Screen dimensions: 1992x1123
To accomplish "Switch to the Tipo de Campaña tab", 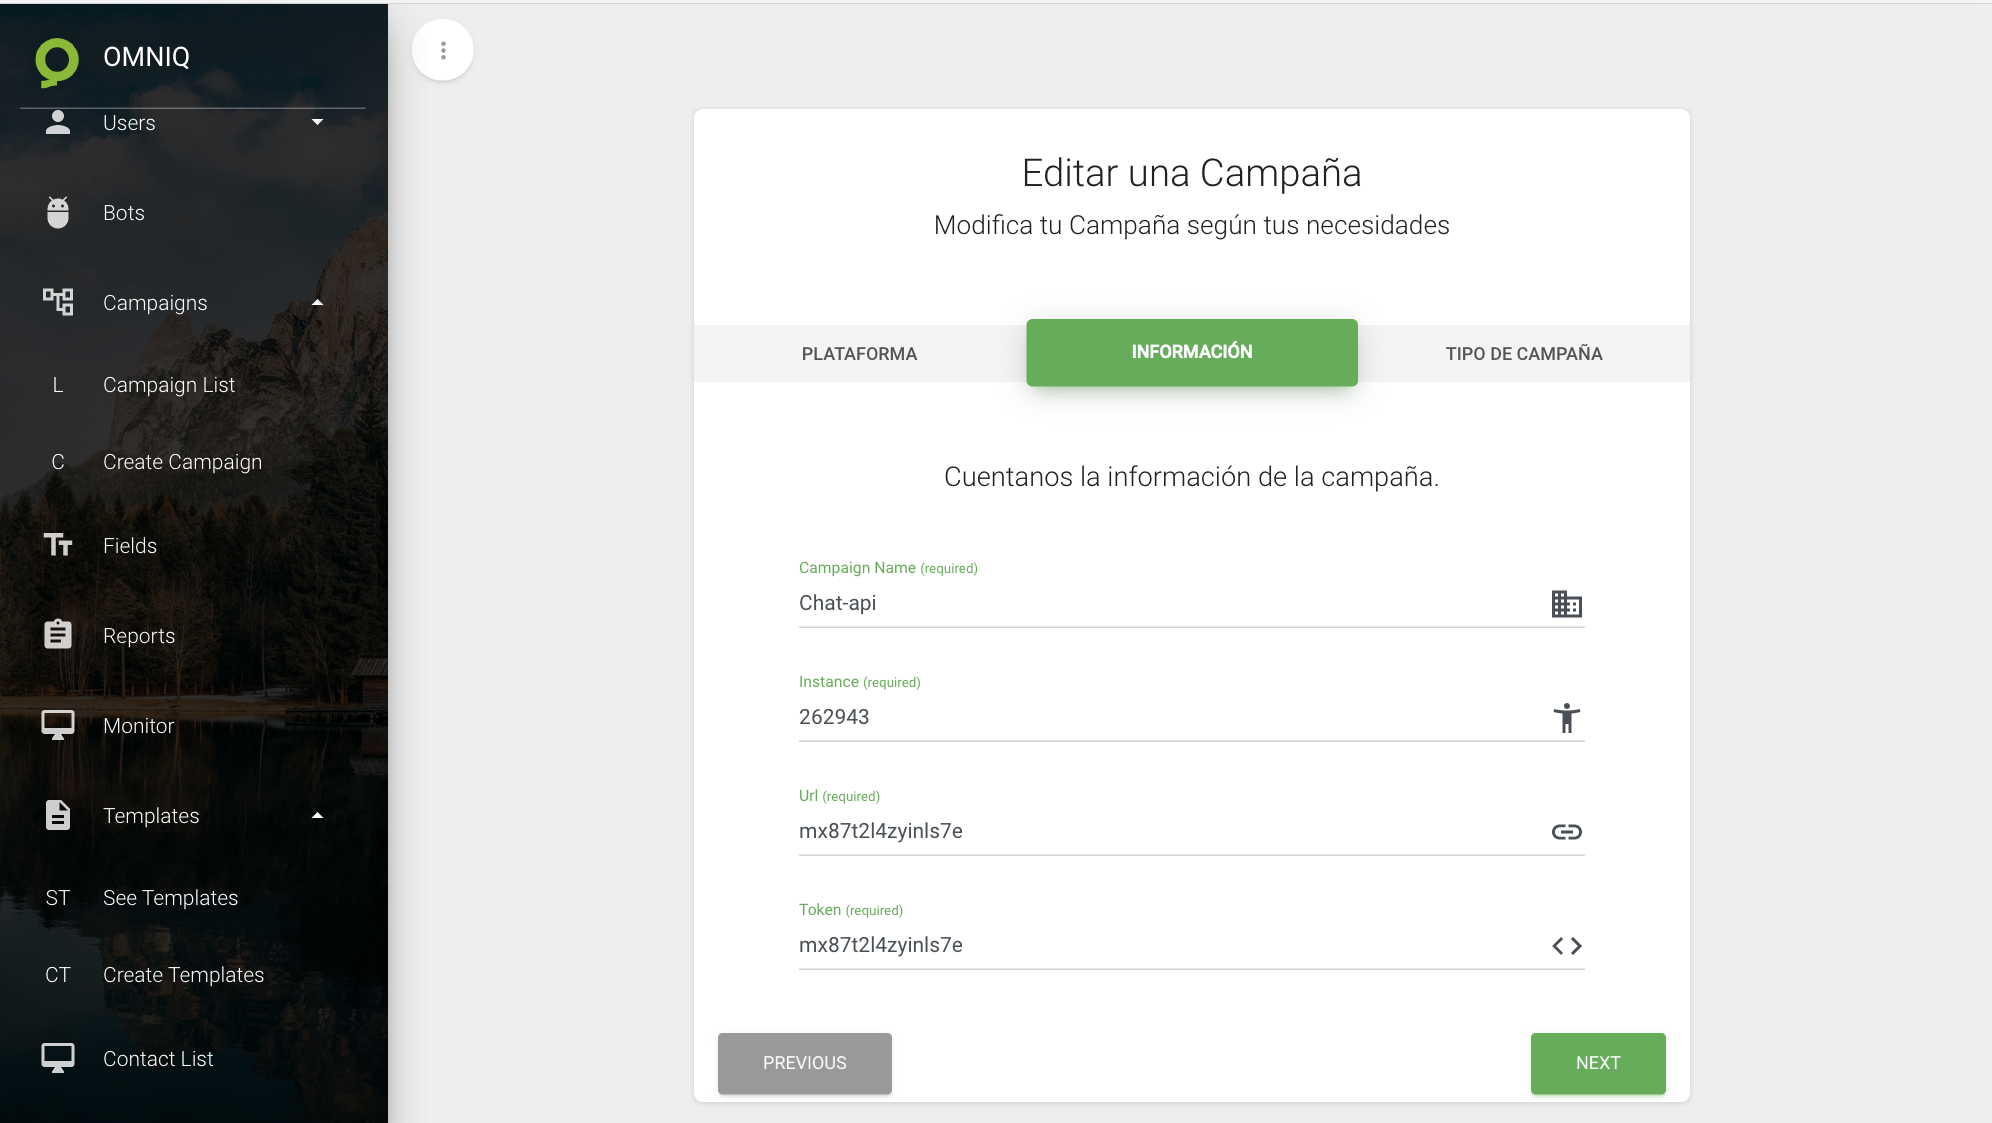I will (x=1523, y=354).
